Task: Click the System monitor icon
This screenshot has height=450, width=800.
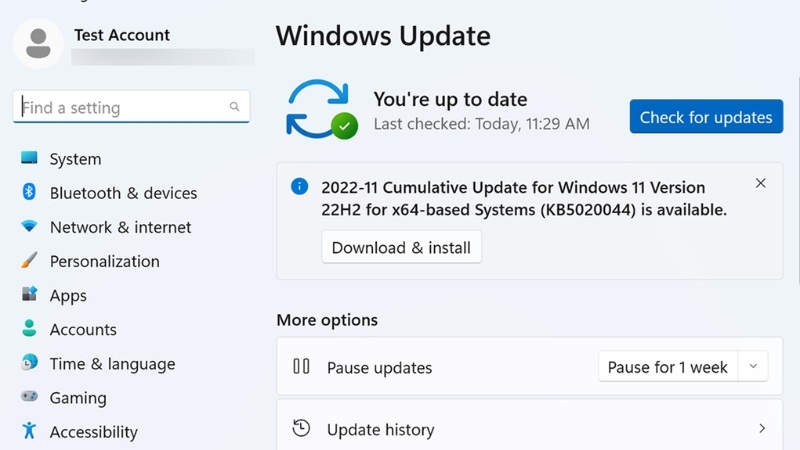Action: [x=29, y=158]
